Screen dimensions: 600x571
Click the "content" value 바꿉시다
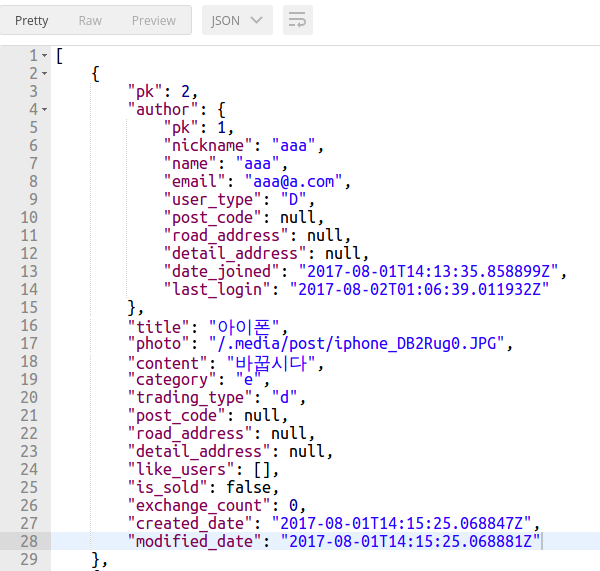tap(271, 363)
